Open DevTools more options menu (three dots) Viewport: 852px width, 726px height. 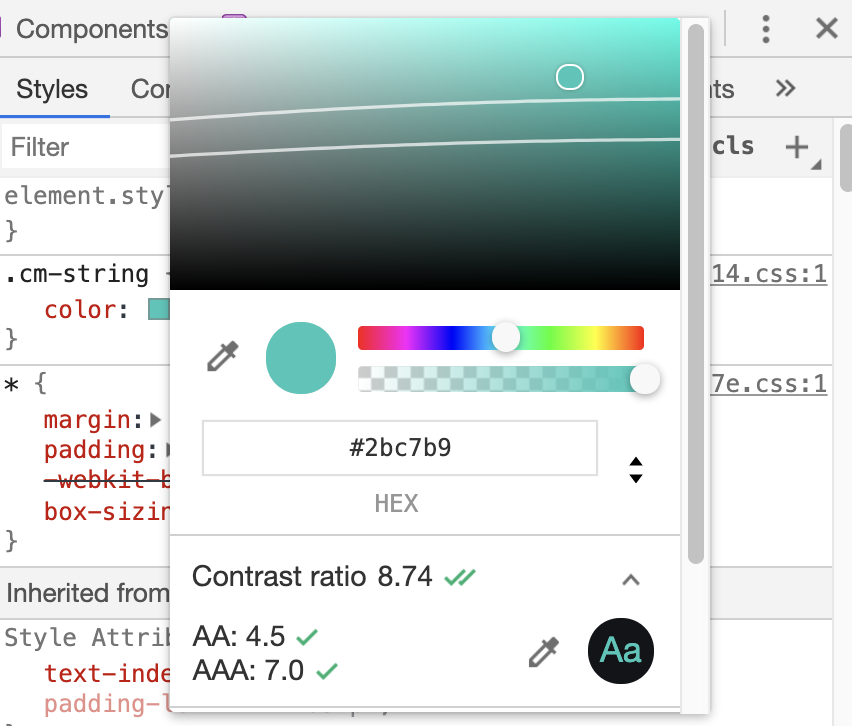click(766, 30)
